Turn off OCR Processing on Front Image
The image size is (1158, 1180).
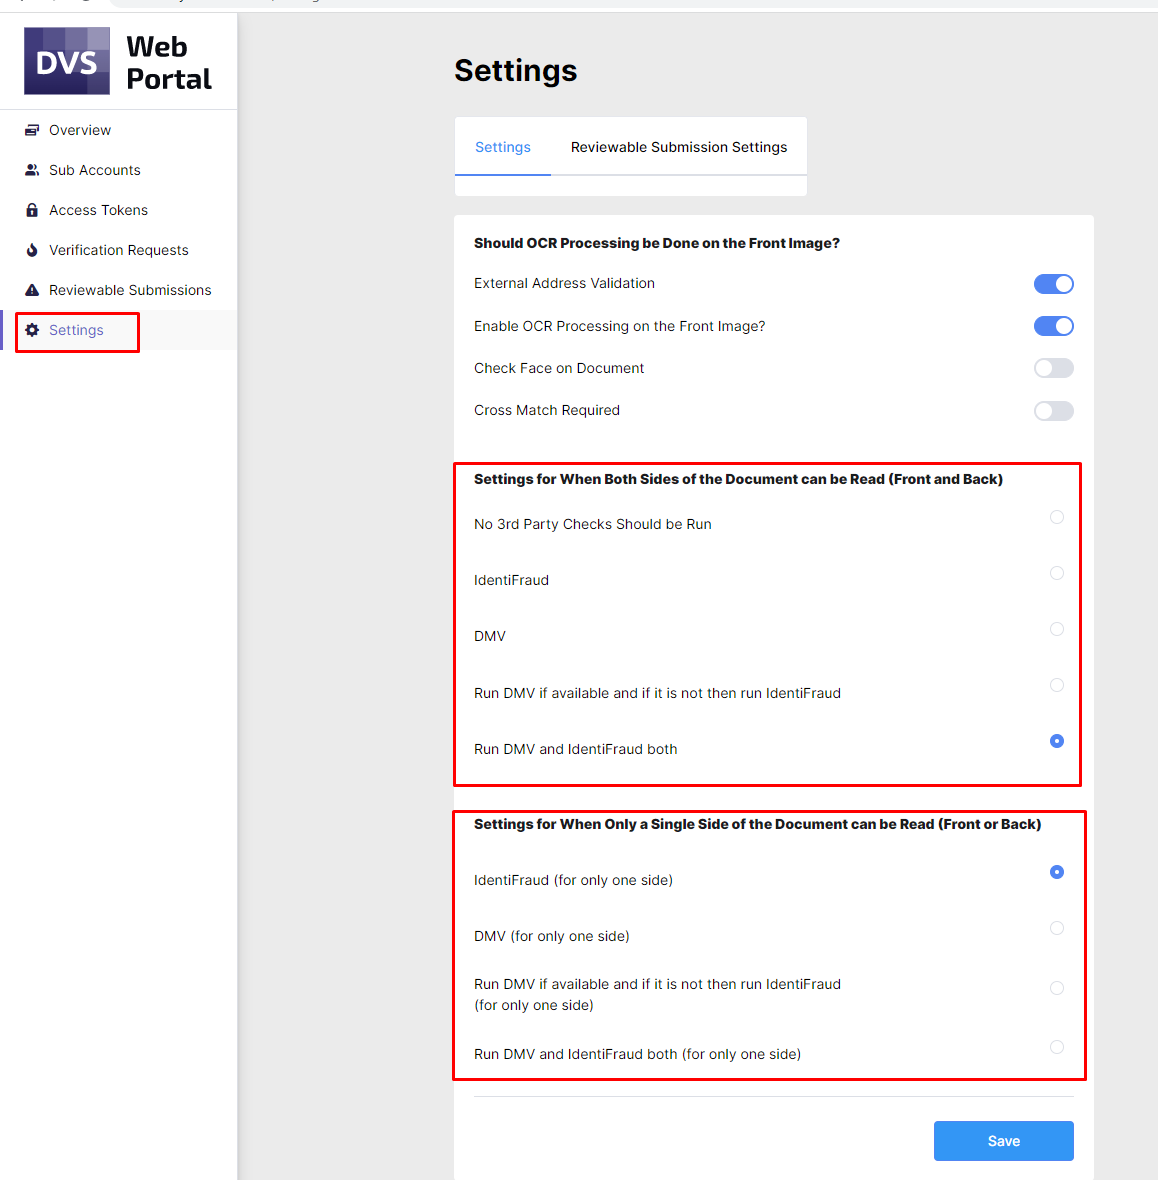[x=1053, y=326]
